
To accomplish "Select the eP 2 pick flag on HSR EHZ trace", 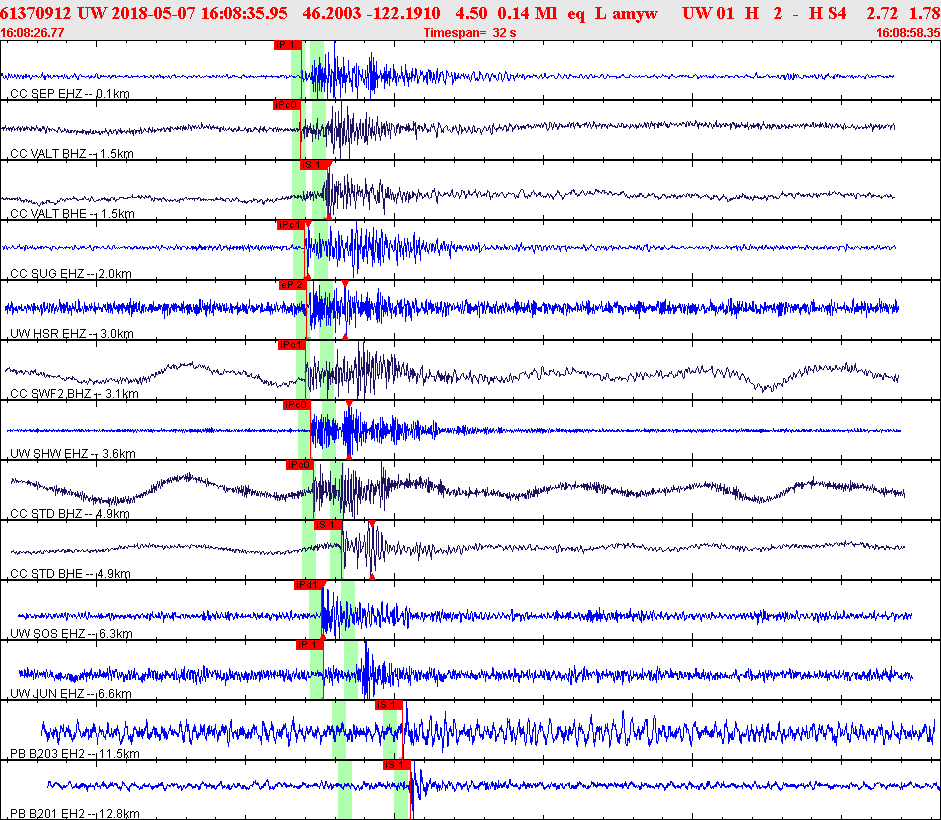I will [x=293, y=285].
